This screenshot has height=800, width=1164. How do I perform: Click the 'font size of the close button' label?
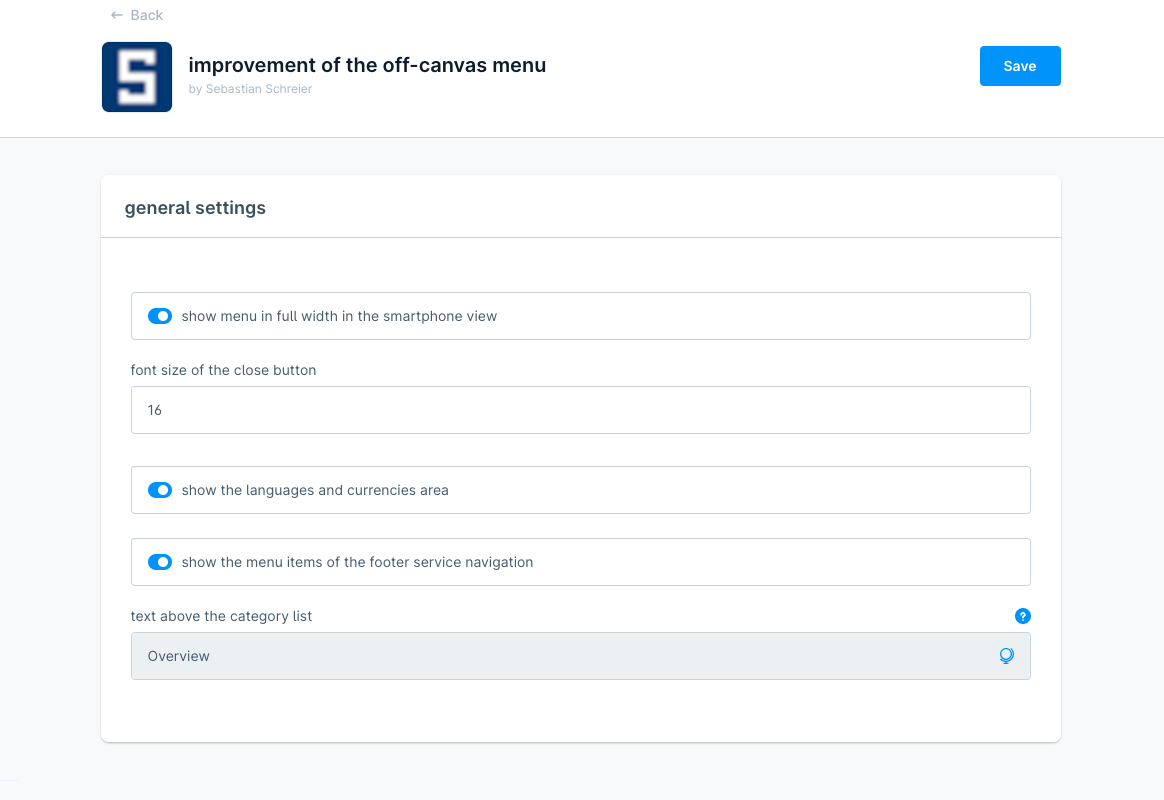(x=223, y=370)
